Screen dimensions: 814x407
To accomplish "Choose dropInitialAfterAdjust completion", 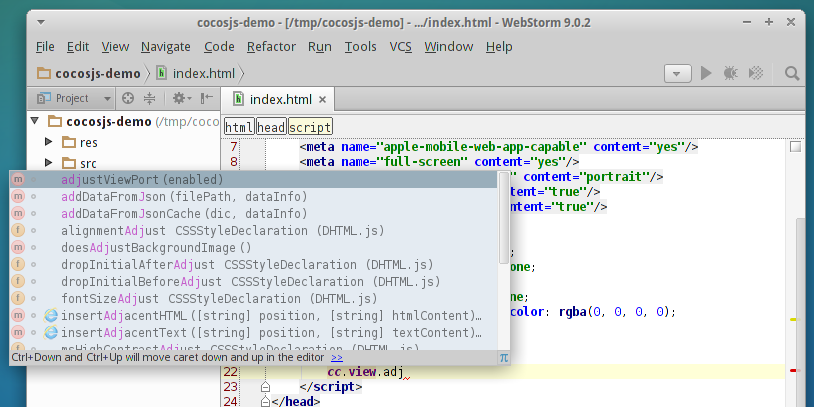I will click(253, 265).
